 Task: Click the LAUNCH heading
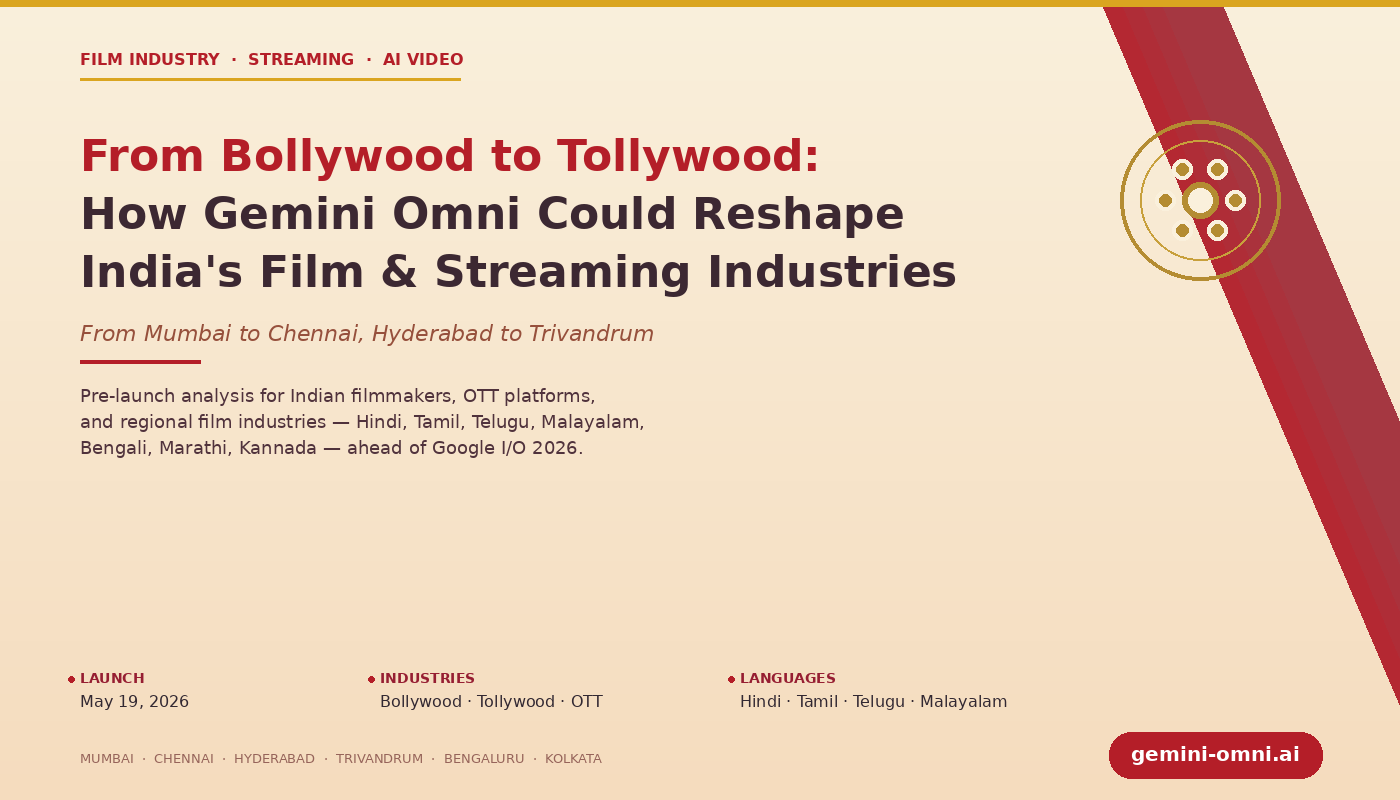112,678
